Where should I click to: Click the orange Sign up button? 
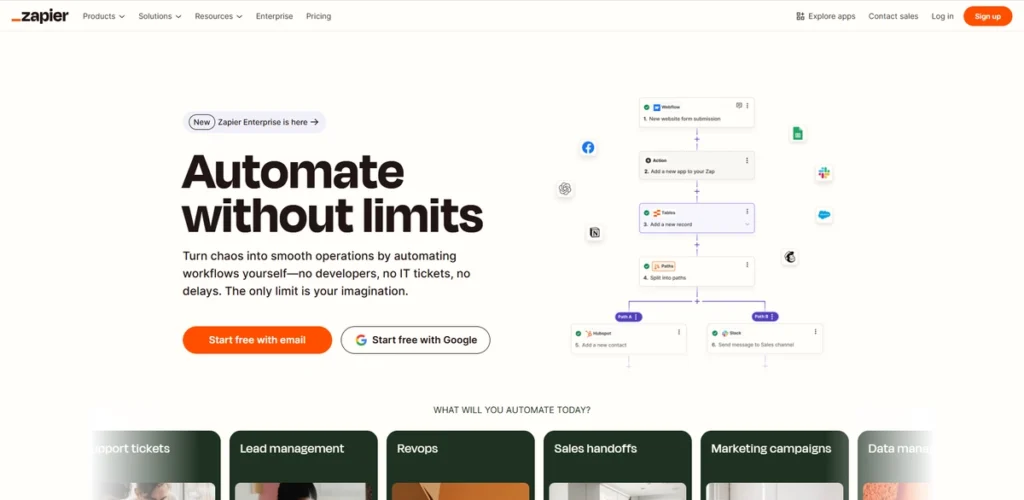987,16
